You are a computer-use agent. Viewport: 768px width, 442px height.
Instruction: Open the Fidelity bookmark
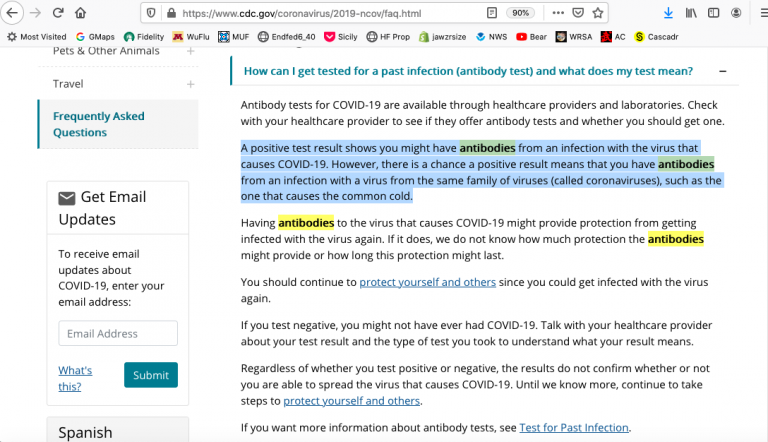click(146, 37)
